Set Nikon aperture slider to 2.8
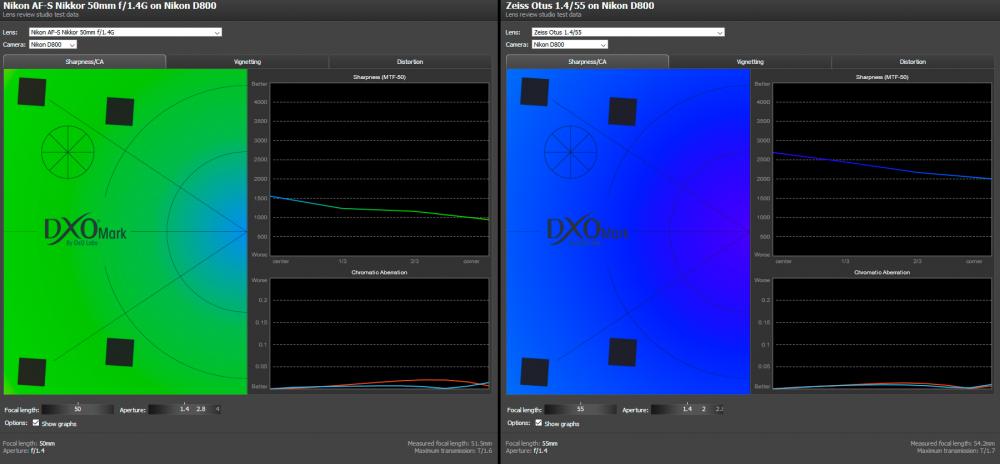 click(x=201, y=409)
